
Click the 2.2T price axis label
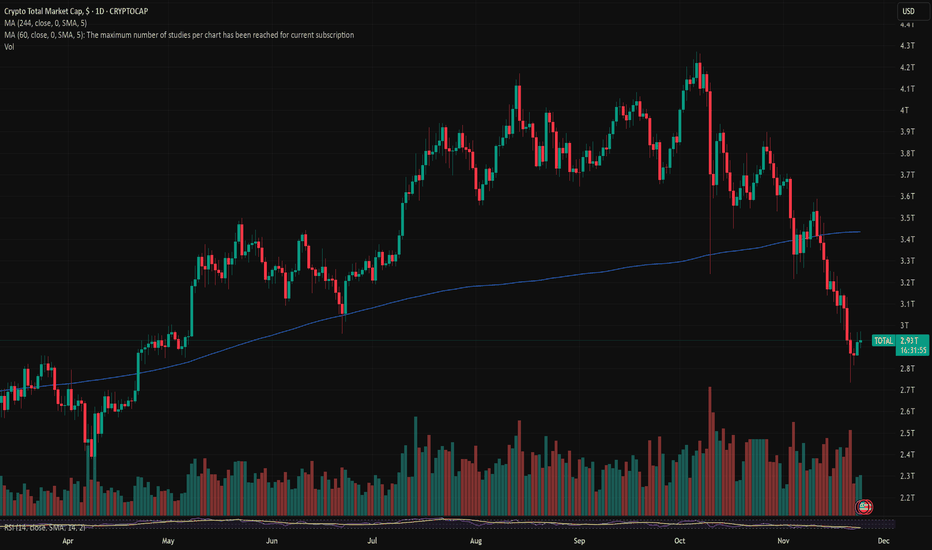tap(907, 498)
